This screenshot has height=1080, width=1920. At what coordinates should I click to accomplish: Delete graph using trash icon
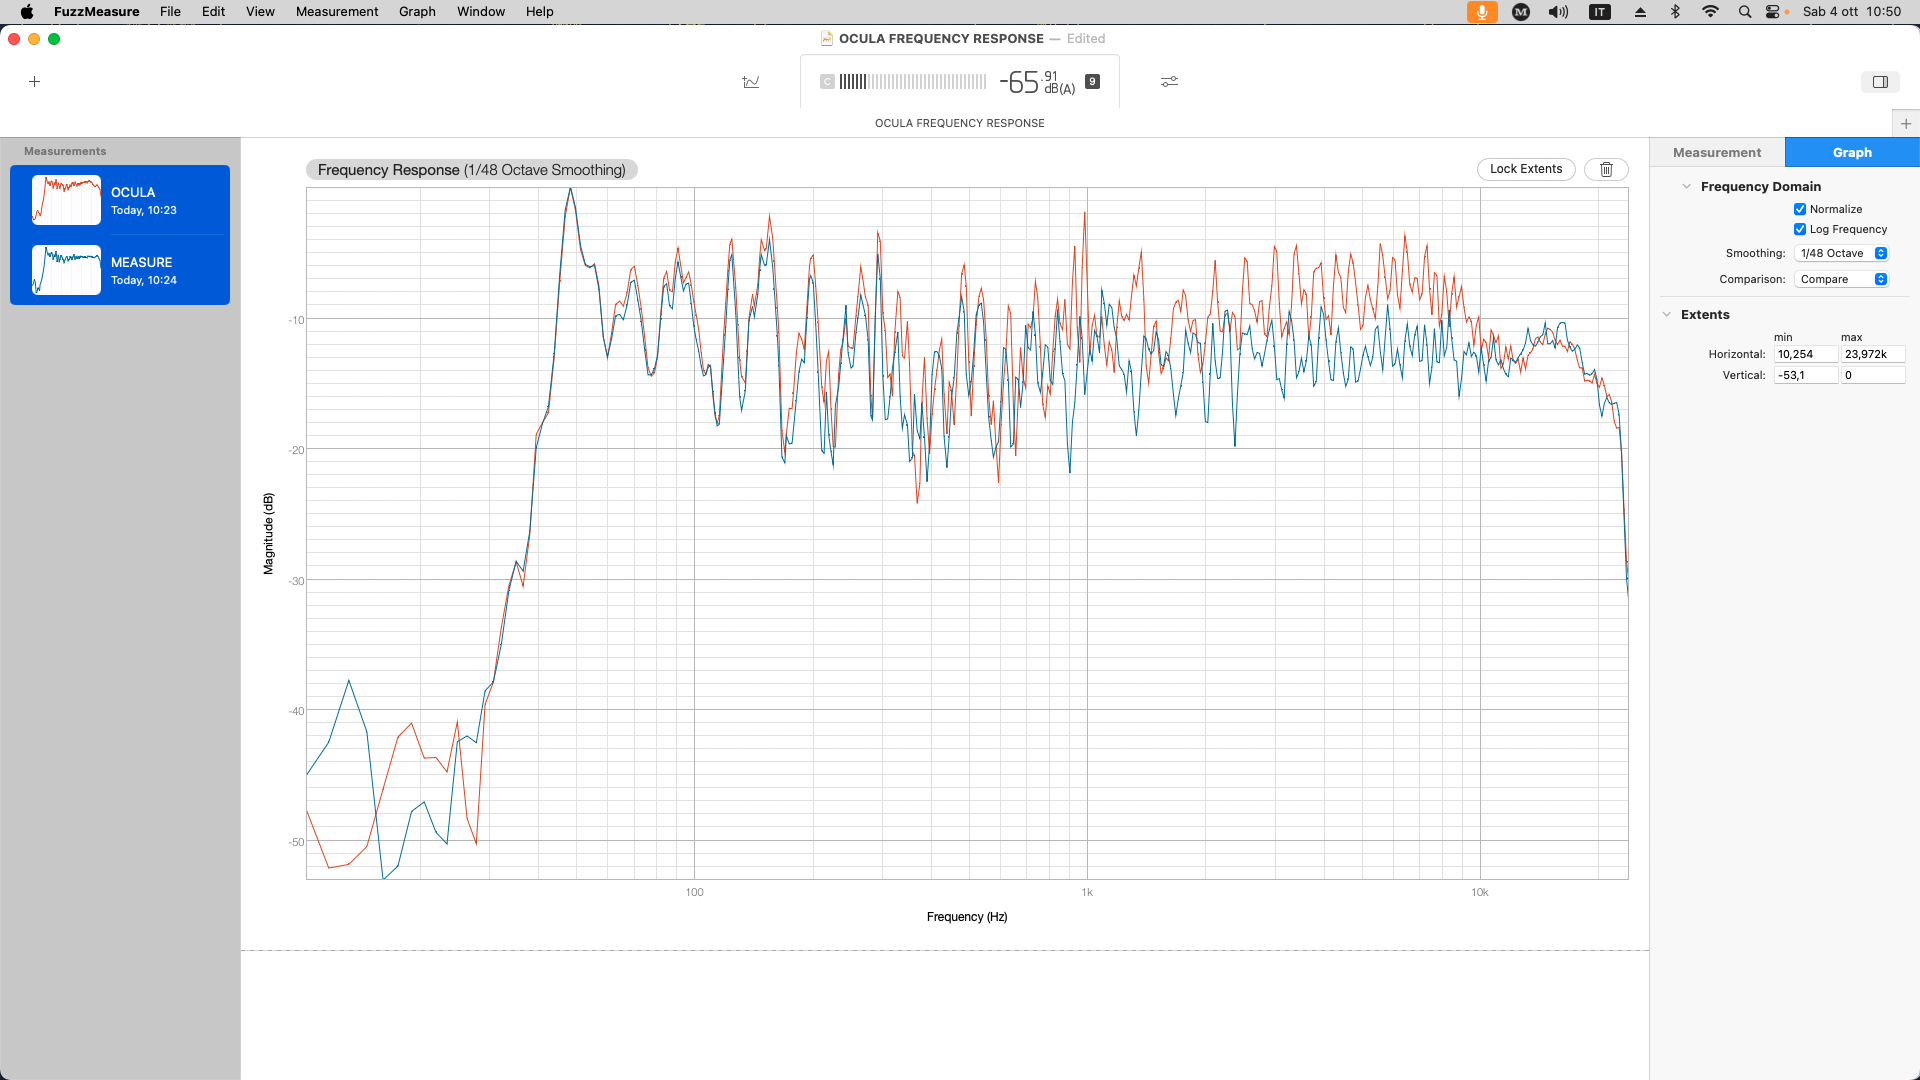pos(1606,169)
